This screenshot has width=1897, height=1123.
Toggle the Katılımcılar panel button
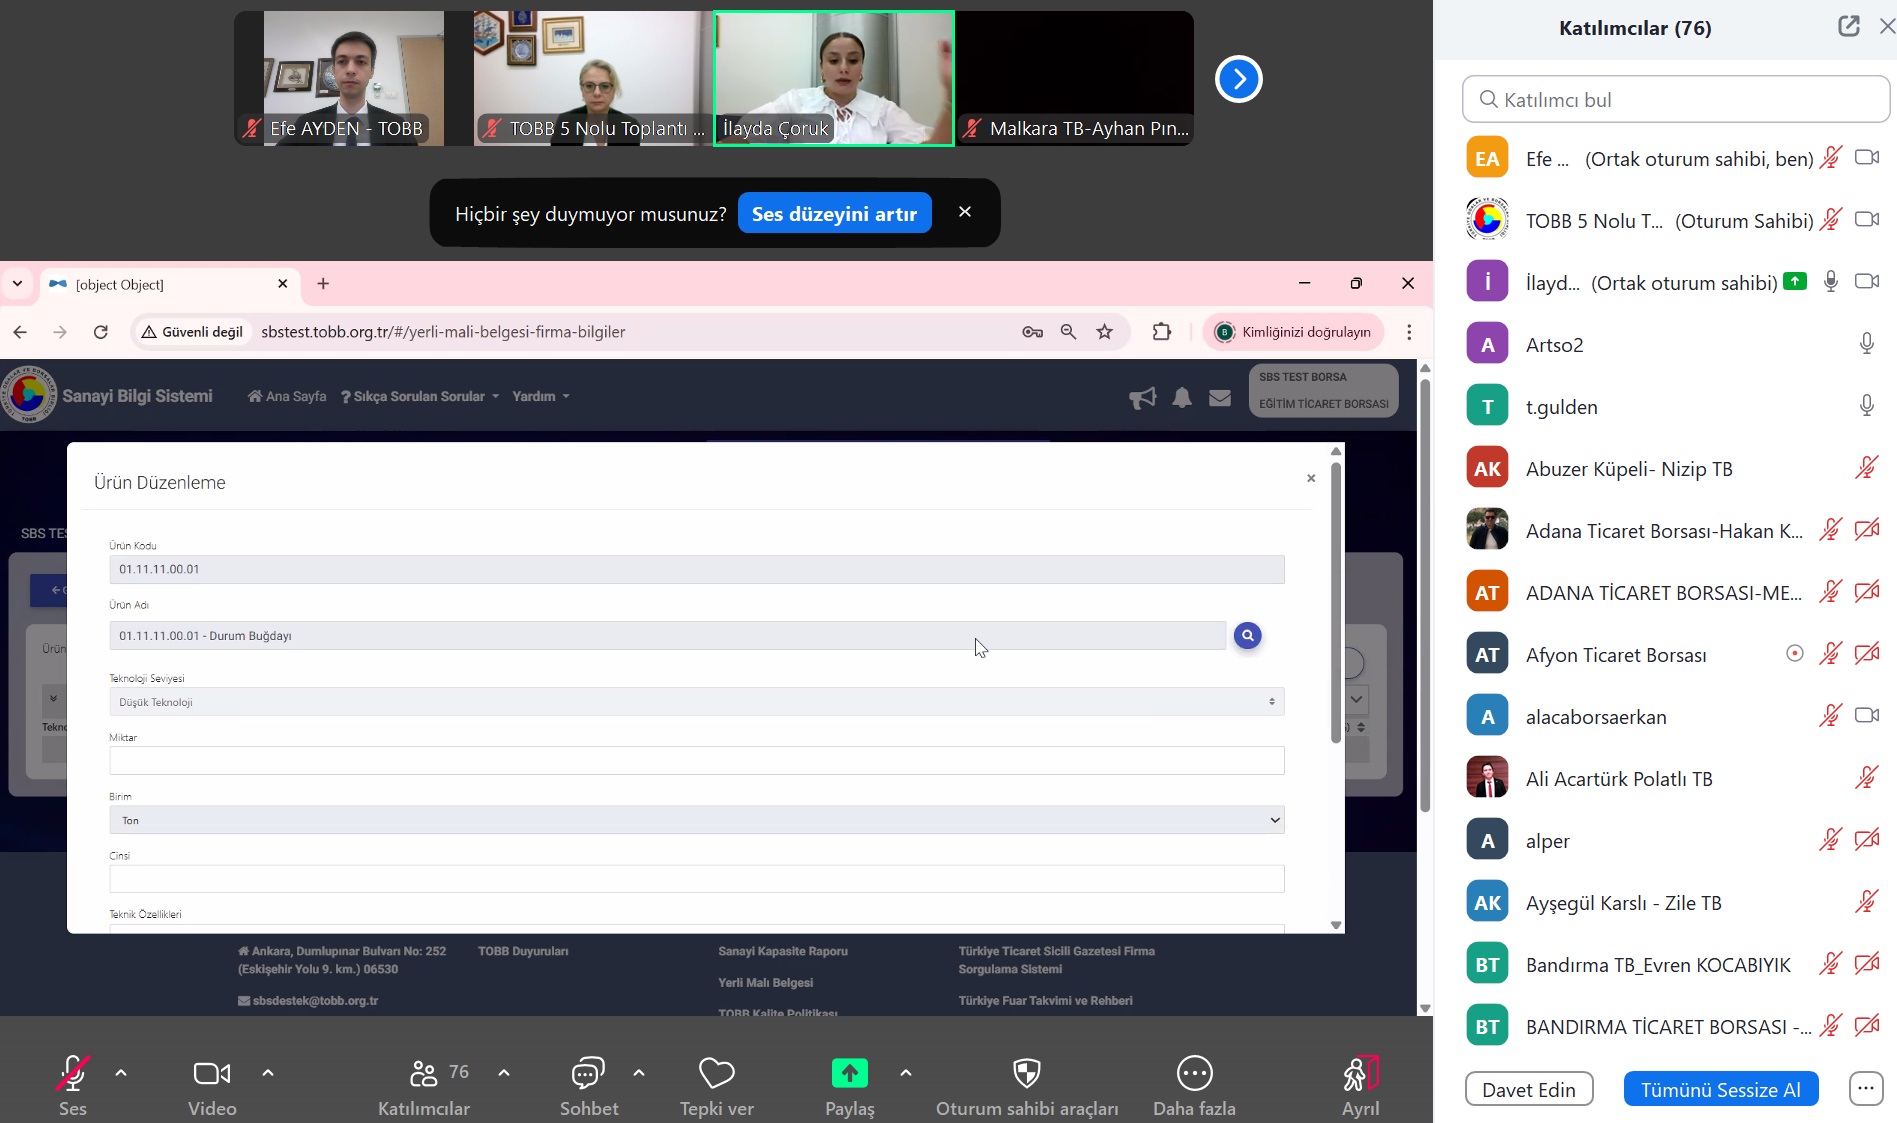424,1086
